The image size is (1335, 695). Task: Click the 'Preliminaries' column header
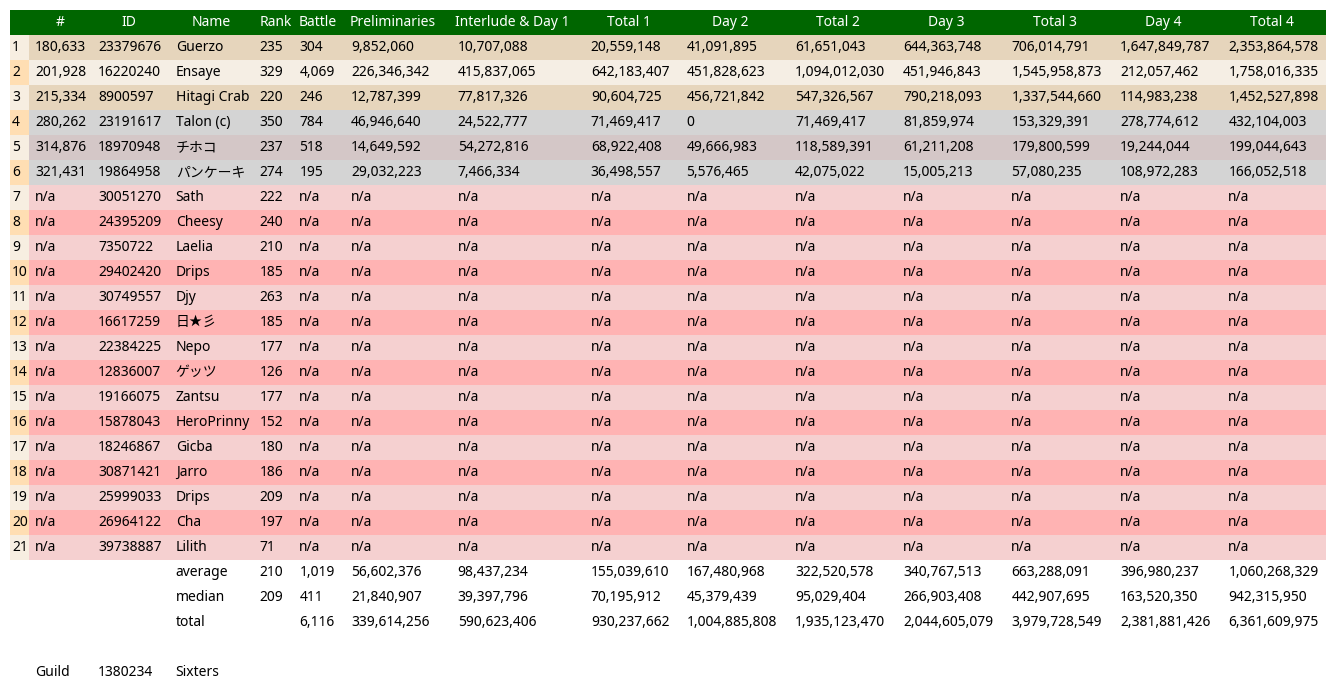392,21
